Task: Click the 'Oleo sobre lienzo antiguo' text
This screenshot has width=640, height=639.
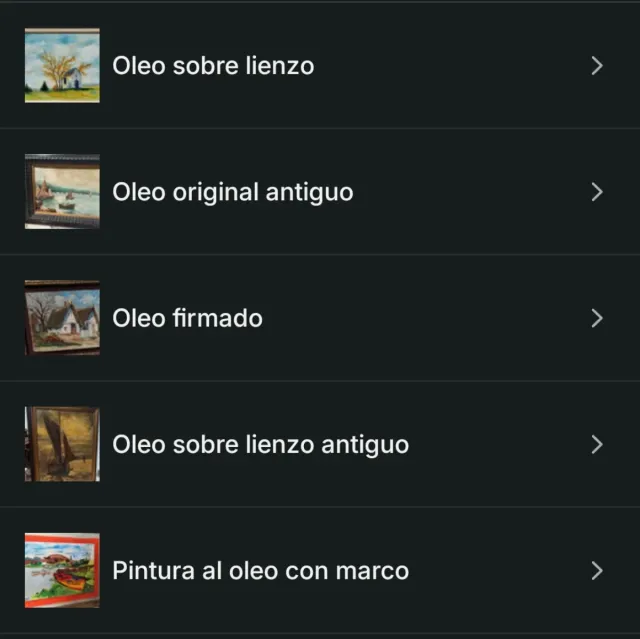Action: click(x=260, y=444)
